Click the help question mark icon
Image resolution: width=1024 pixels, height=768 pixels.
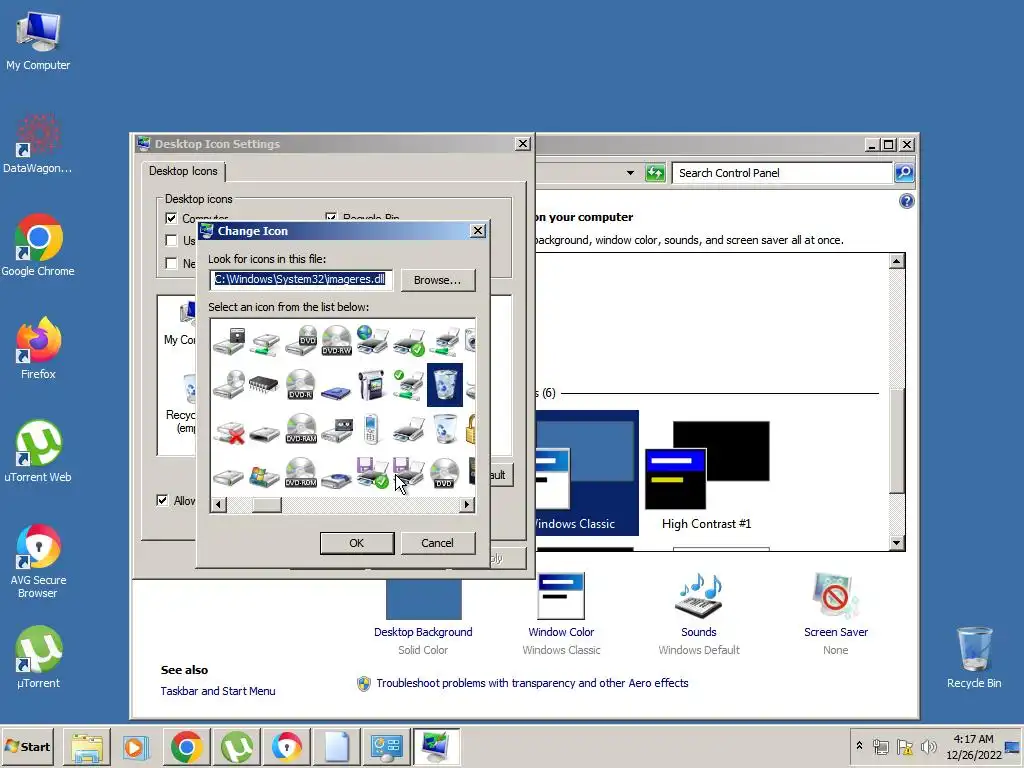(x=906, y=201)
